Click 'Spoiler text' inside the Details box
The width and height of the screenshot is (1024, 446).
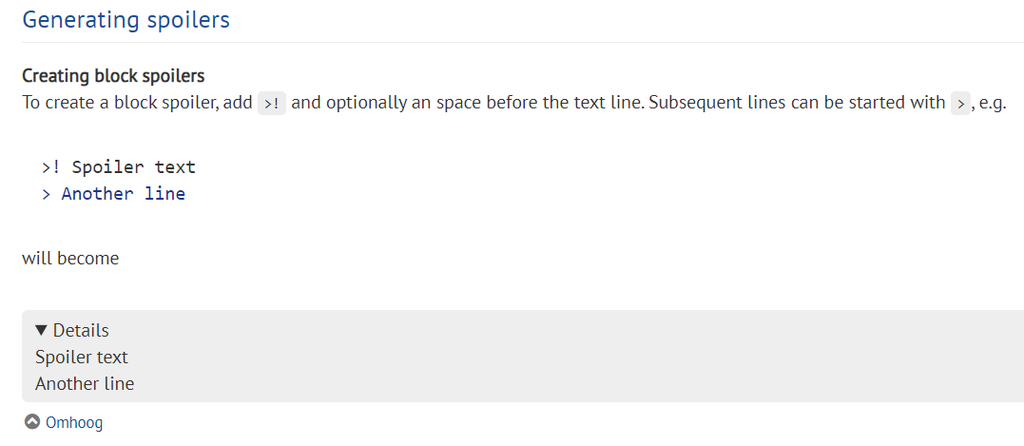coord(81,357)
